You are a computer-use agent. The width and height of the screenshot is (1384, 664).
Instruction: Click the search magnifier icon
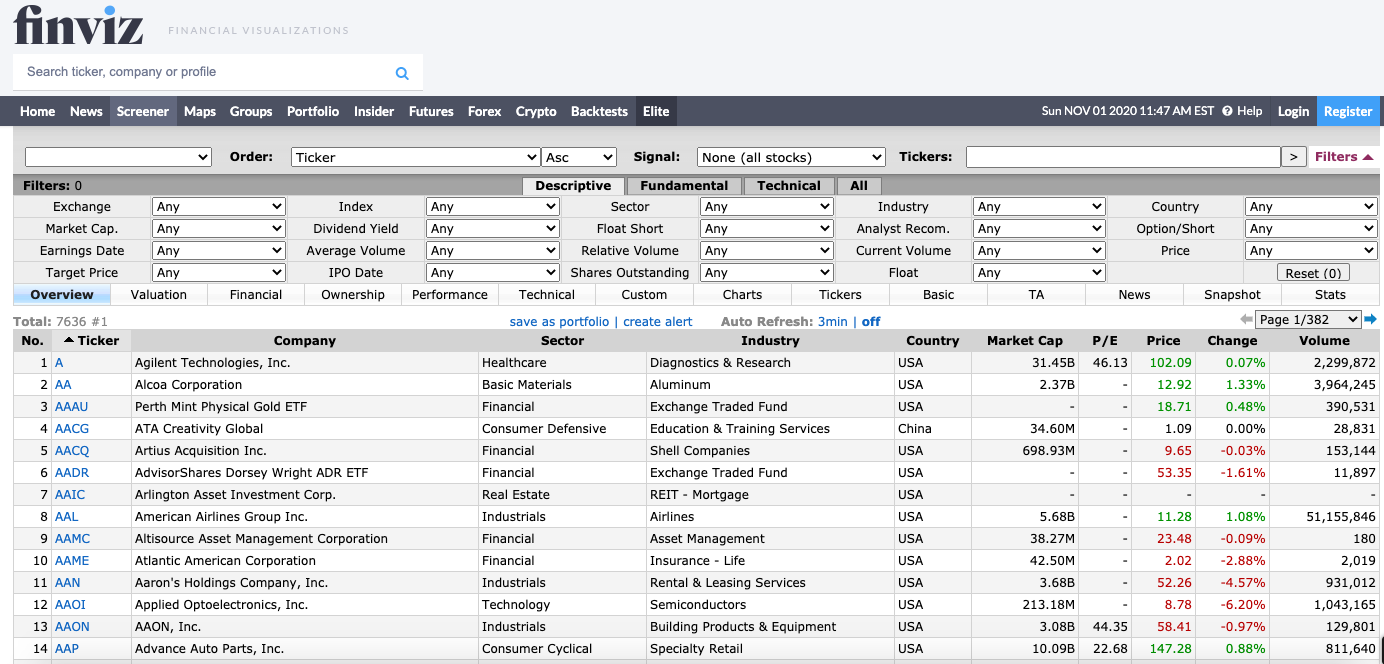[402, 73]
